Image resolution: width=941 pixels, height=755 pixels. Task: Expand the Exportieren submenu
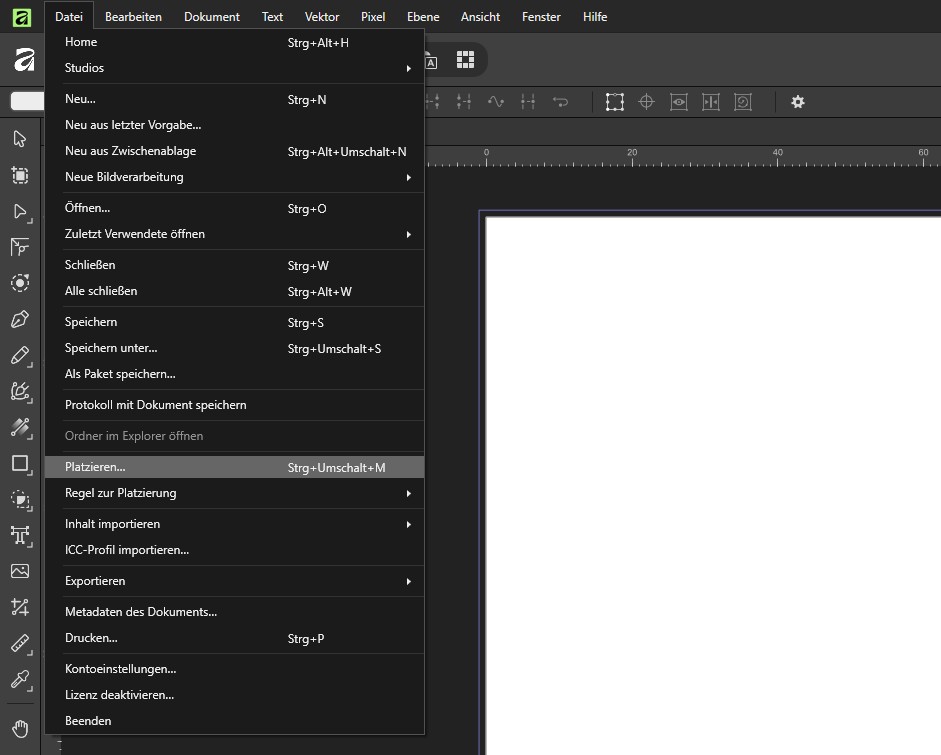tap(235, 581)
